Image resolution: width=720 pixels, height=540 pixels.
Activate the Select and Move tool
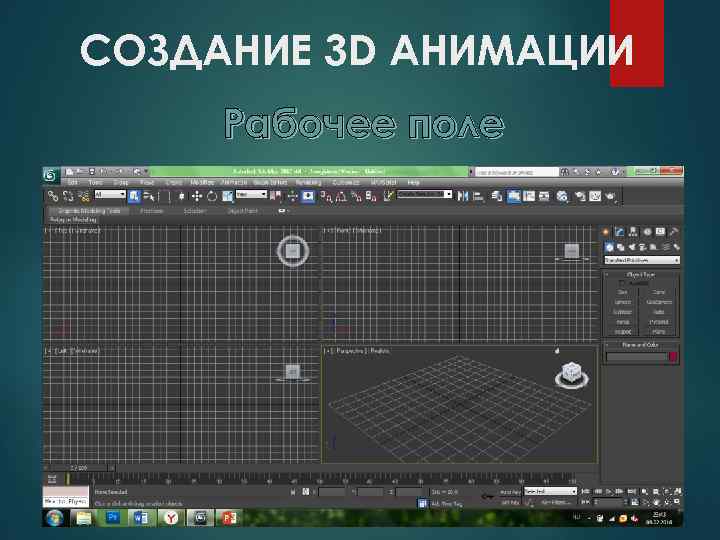pos(197,197)
